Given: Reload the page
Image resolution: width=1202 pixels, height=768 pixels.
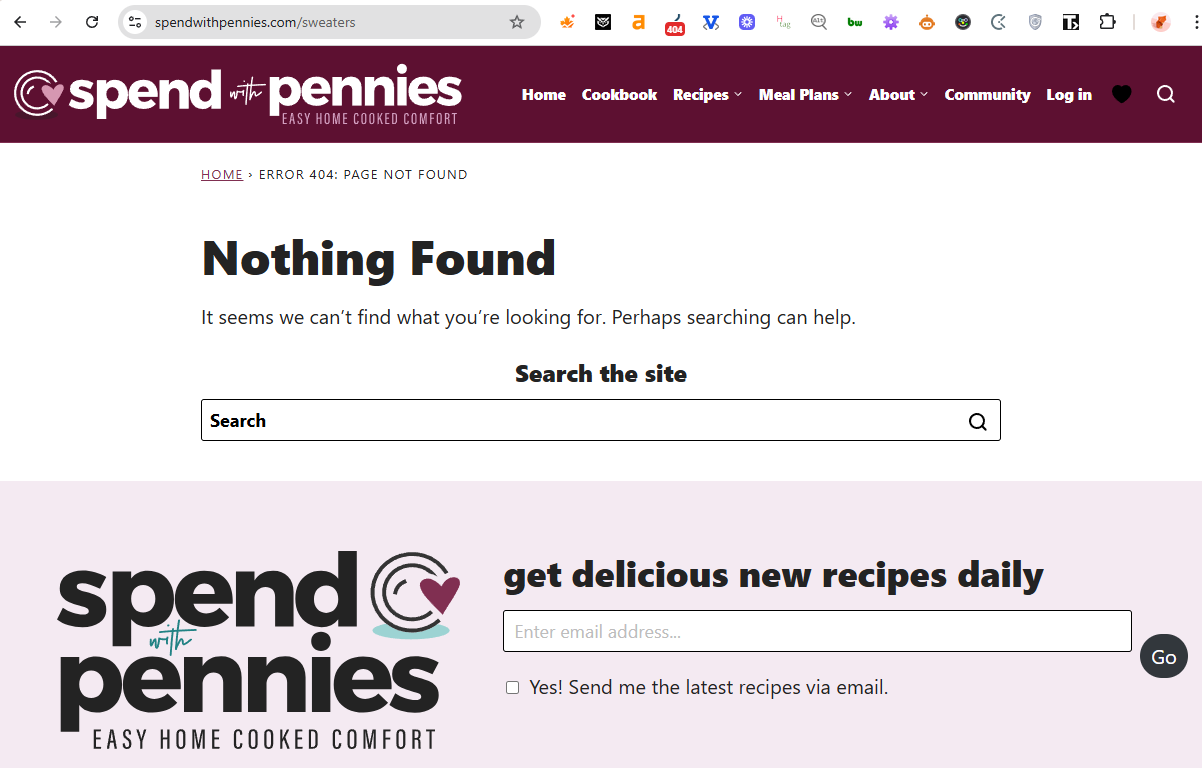Looking at the screenshot, I should [x=92, y=22].
